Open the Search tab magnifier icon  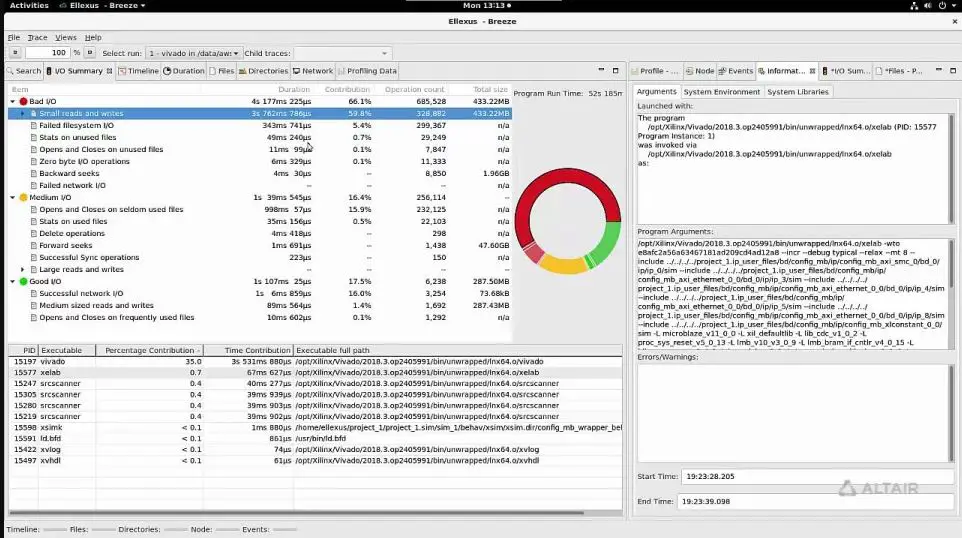[10, 71]
